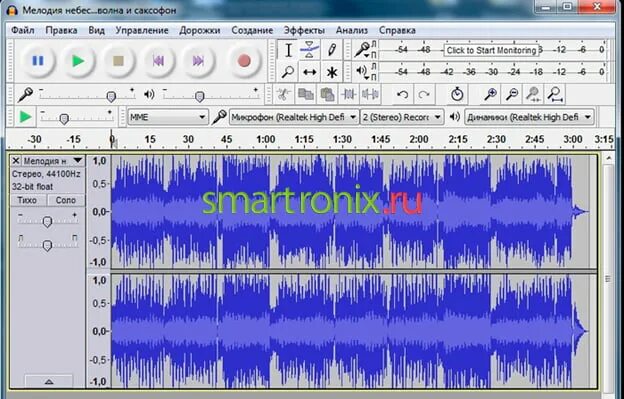Click the 2:00 mark on timeline ruler
The width and height of the screenshot is (624, 399).
tap(419, 139)
